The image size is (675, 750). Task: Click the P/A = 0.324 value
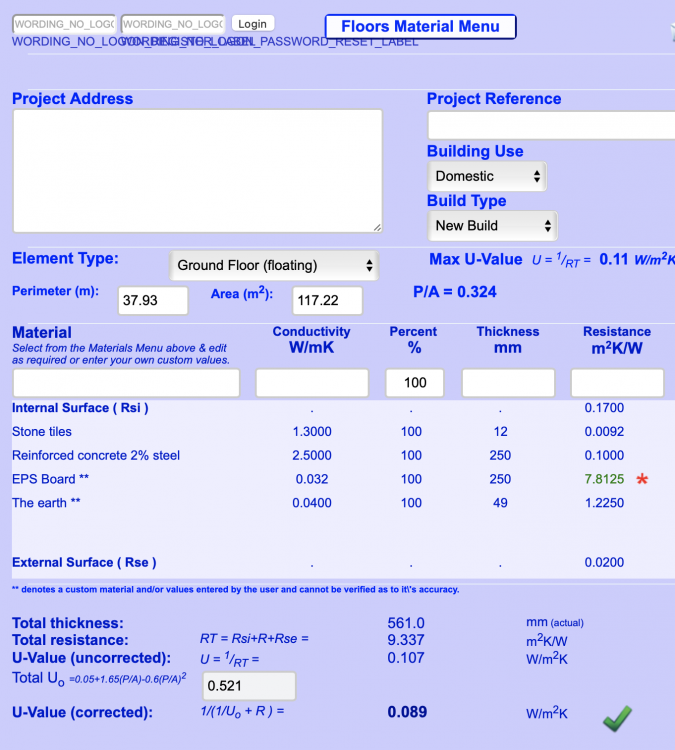pyautogui.click(x=455, y=292)
